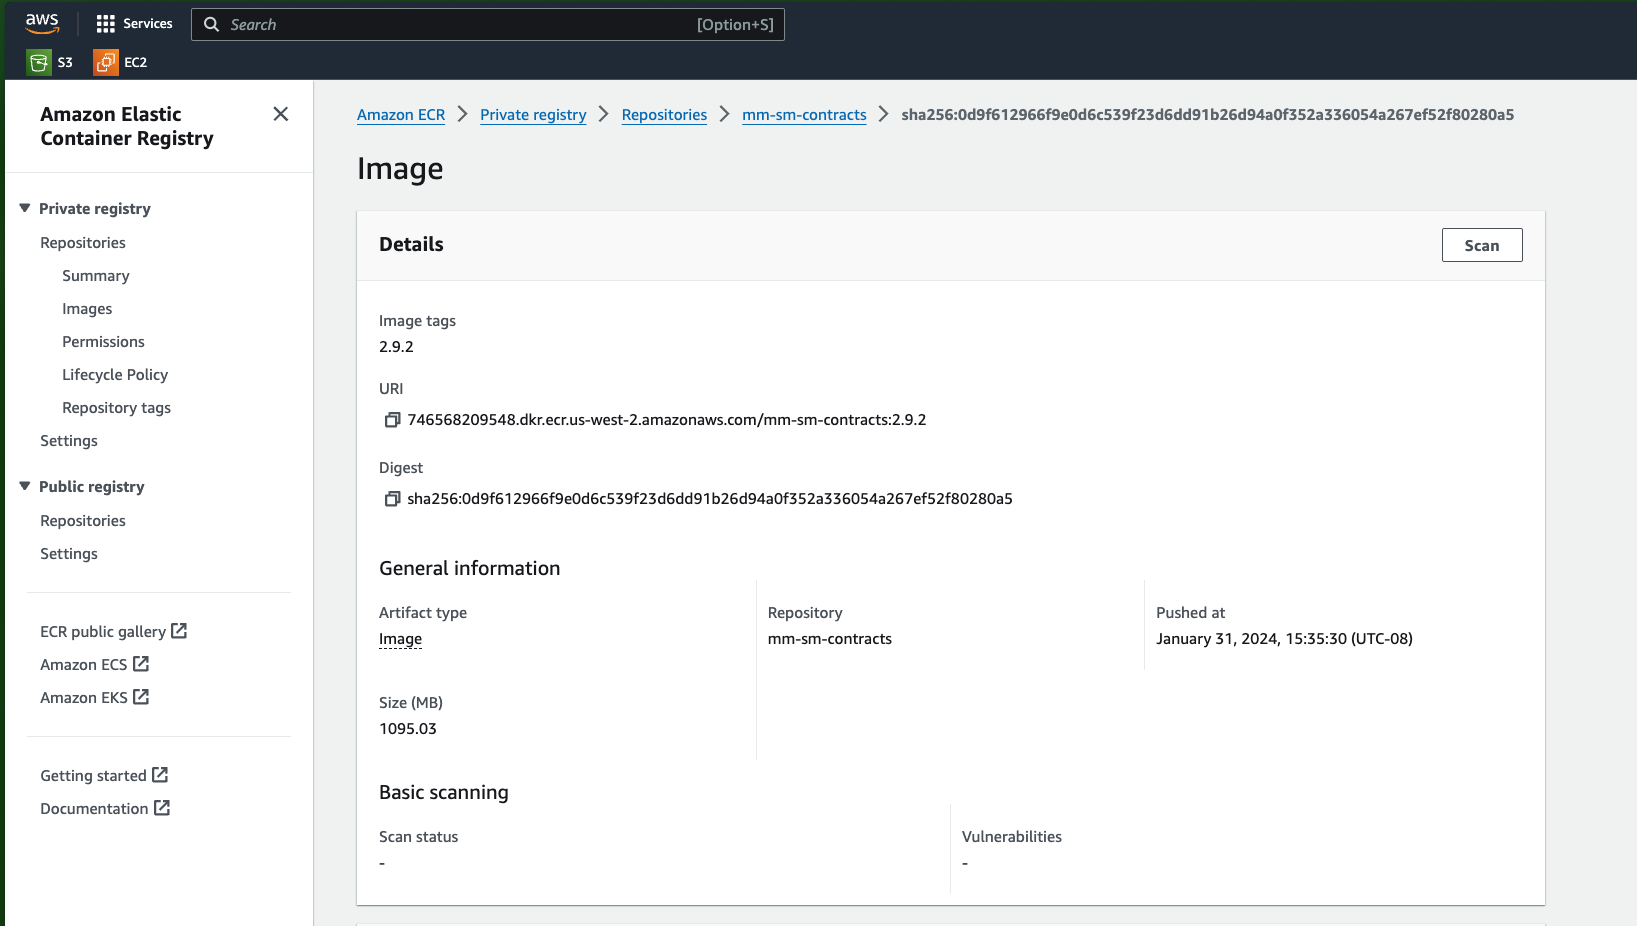Copy the image URI
The height and width of the screenshot is (926, 1637).
[x=392, y=420]
